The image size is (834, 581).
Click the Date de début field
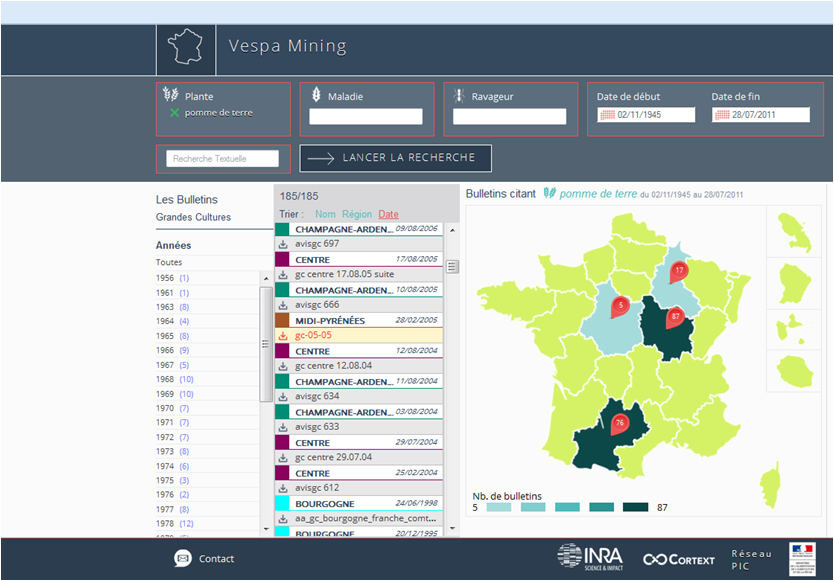(x=646, y=115)
